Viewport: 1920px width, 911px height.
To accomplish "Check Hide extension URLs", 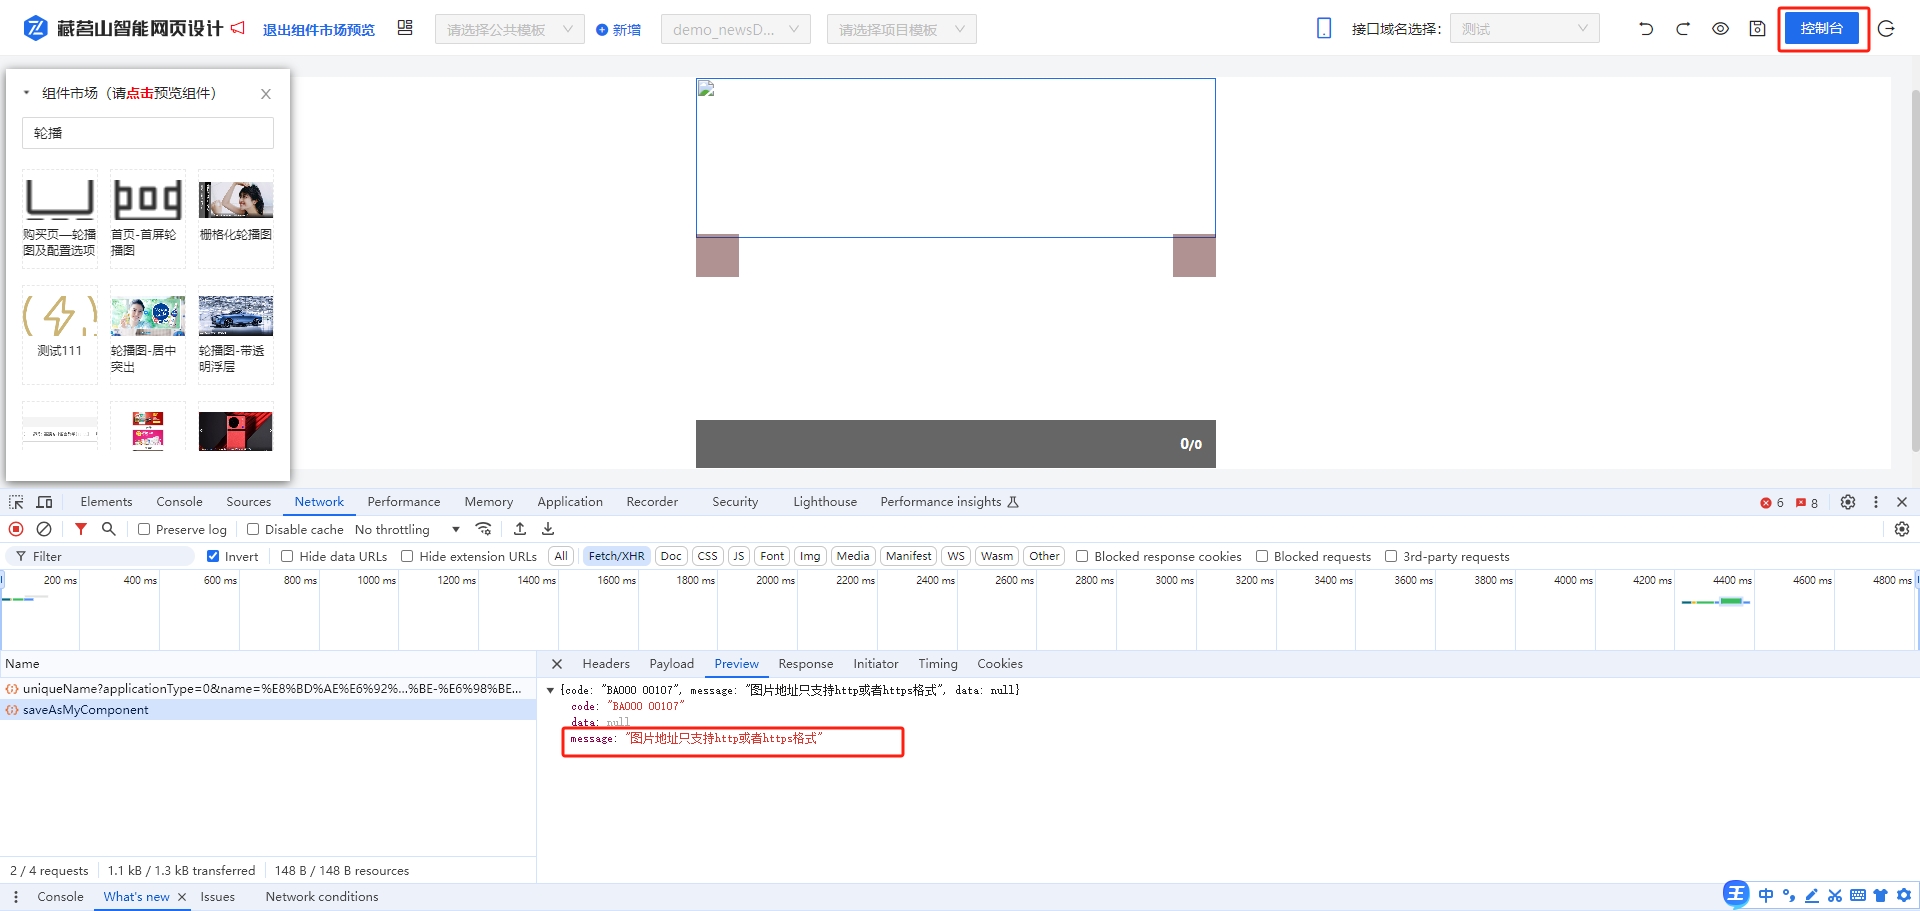I will tap(407, 556).
